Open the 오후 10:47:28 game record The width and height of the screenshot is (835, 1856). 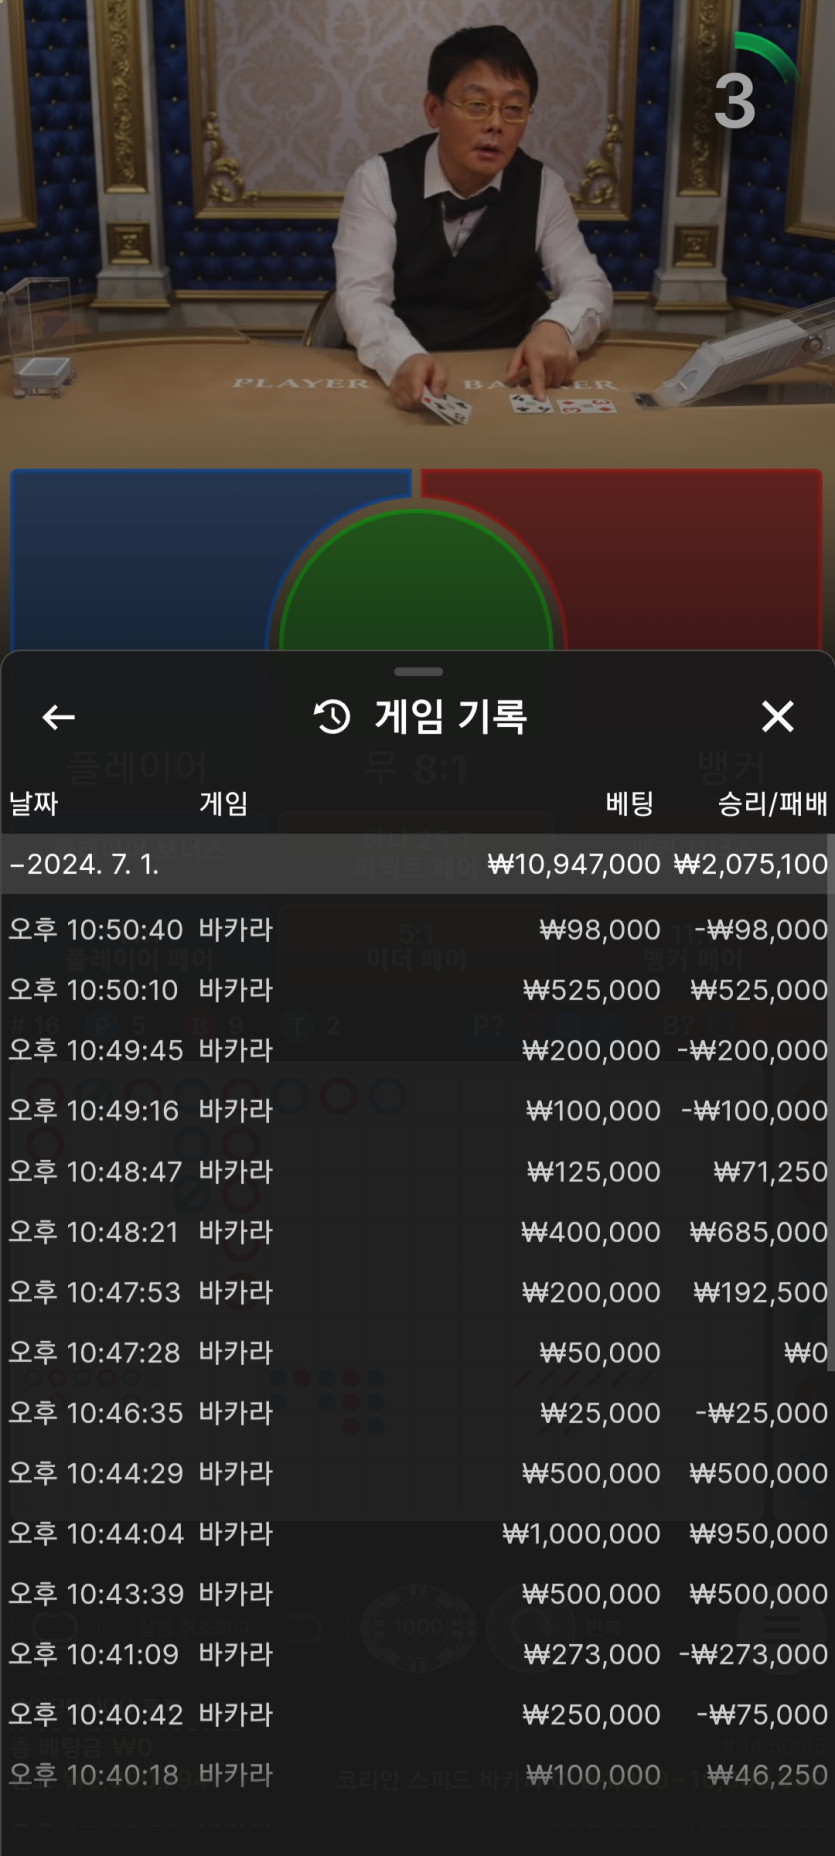pyautogui.click(x=417, y=1352)
